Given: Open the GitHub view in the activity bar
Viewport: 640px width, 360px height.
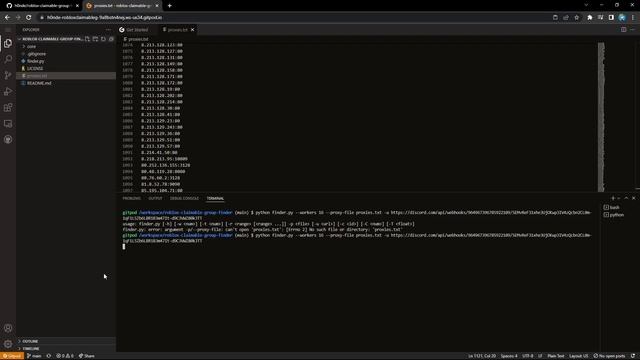Looking at the screenshot, I should point(8,140).
